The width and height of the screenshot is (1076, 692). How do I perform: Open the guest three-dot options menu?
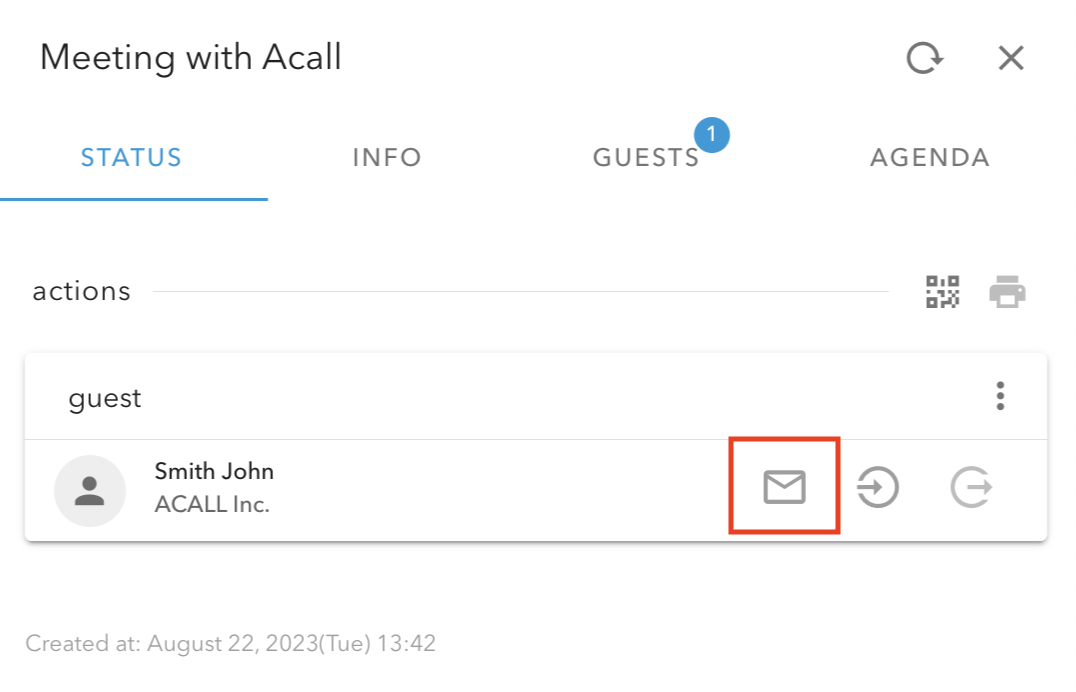pos(1000,397)
